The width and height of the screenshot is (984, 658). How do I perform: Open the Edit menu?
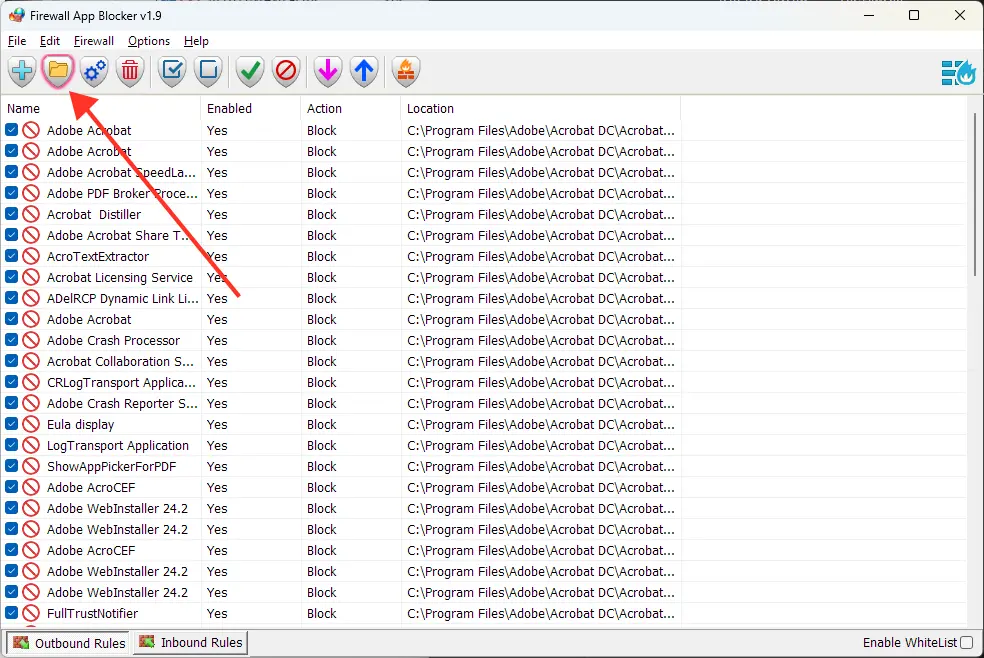coord(50,41)
